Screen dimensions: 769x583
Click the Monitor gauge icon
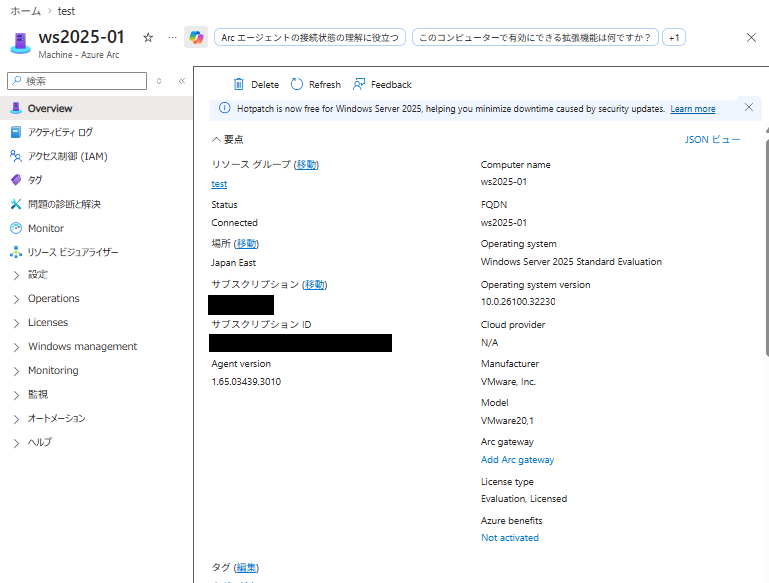tap(16, 228)
